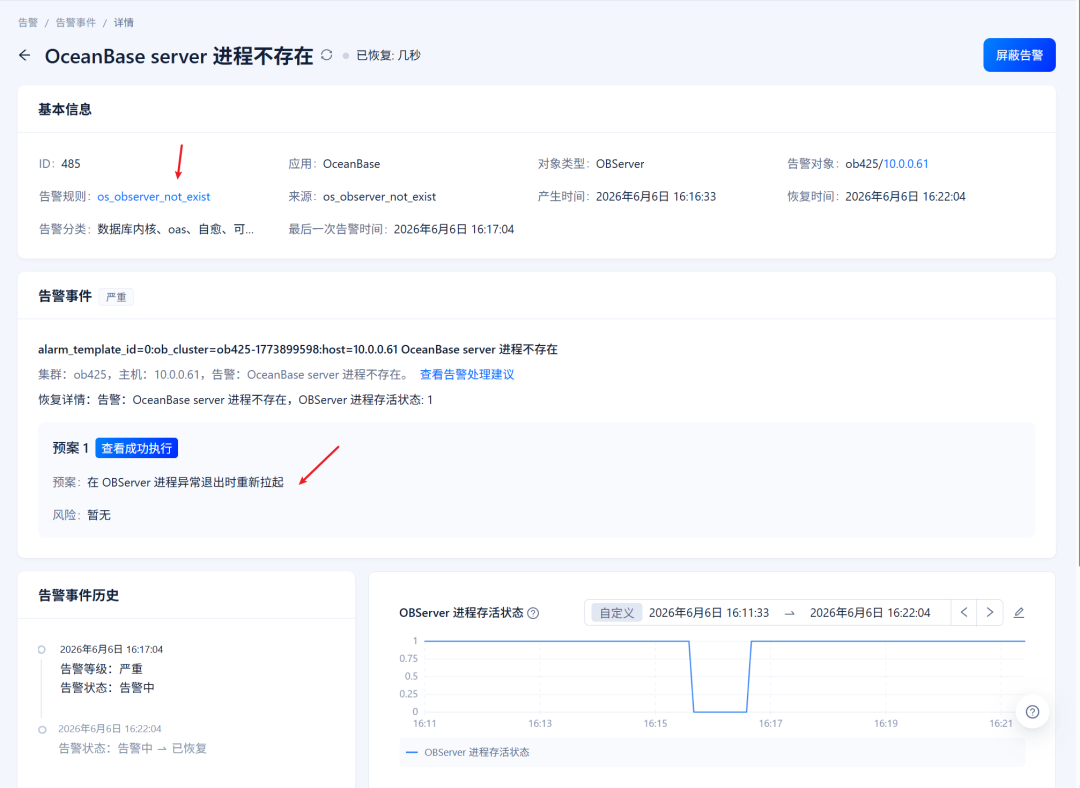Click 查看告警处理建议 link
Viewport: 1080px width, 788px height.
coord(467,375)
